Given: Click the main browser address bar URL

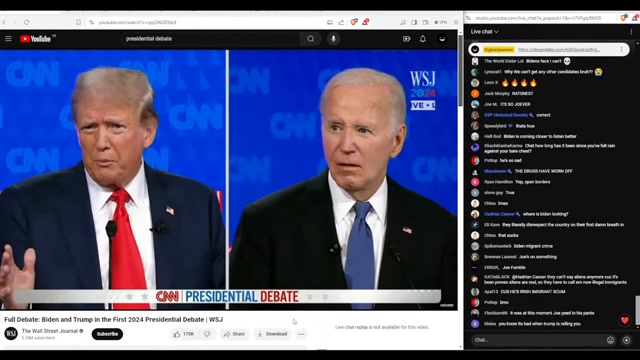Looking at the screenshot, I should point(138,22).
